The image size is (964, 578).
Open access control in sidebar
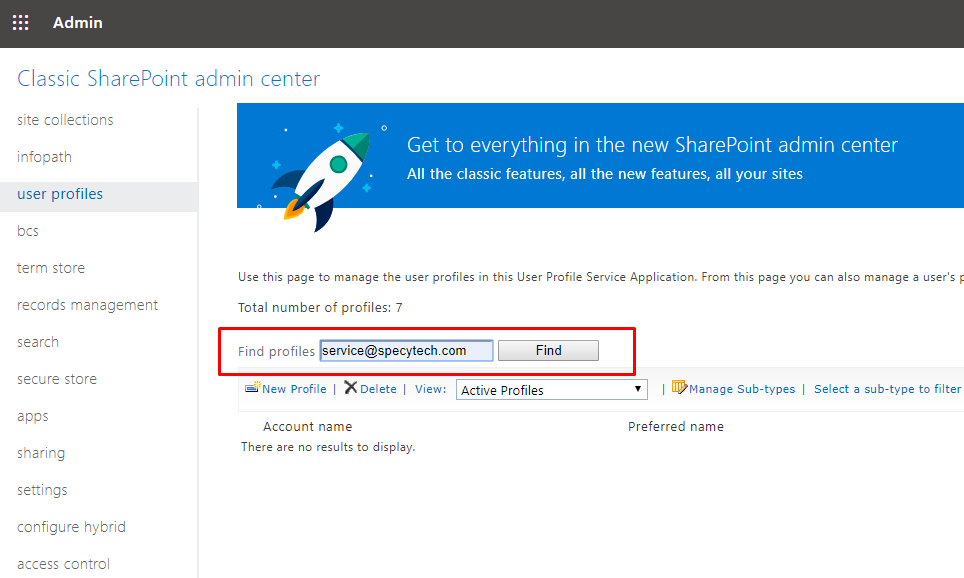(x=63, y=564)
